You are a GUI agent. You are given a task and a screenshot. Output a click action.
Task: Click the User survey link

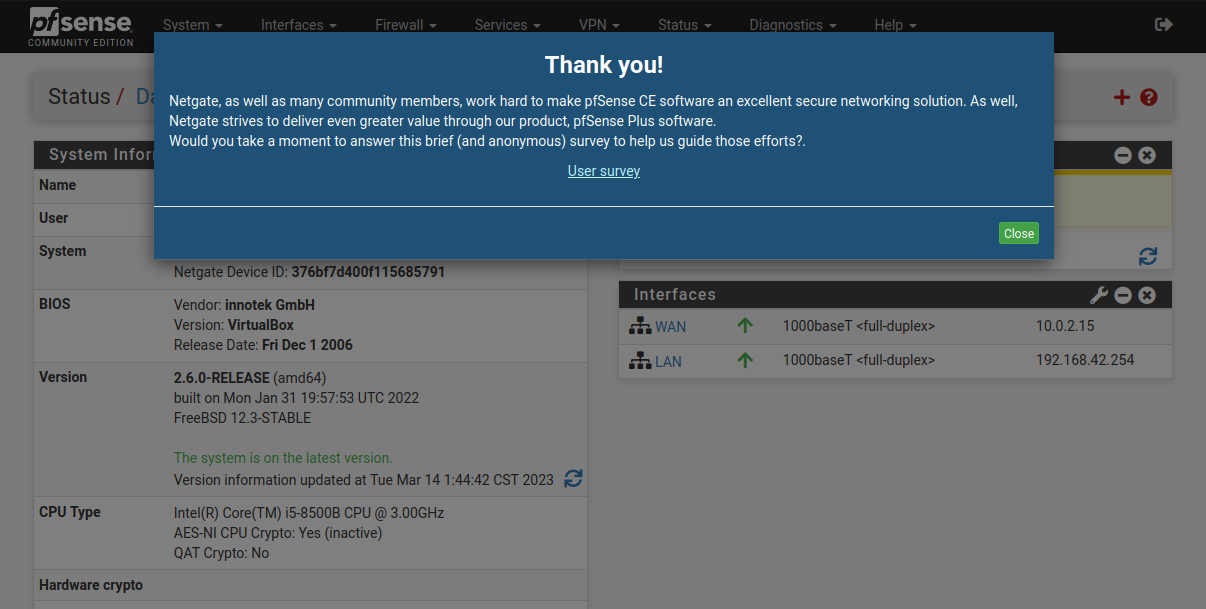tap(604, 171)
